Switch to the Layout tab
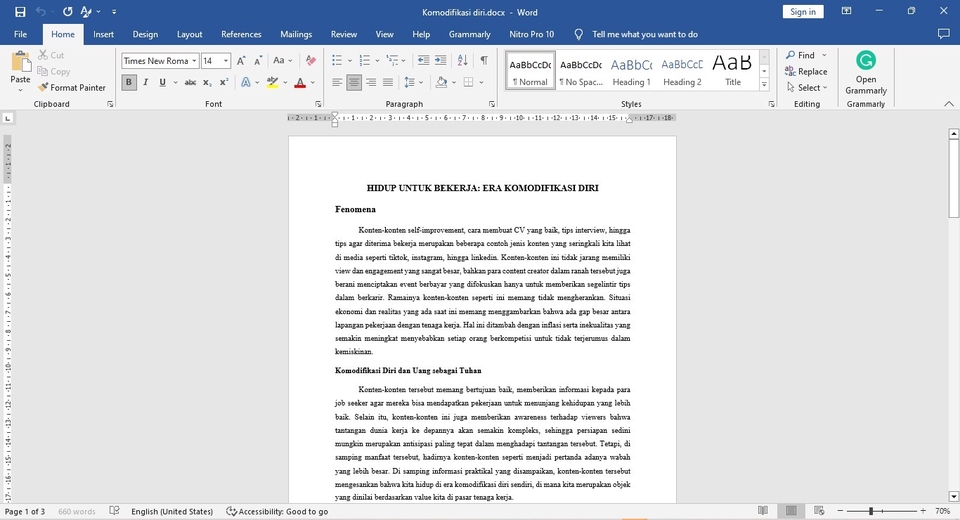The height and width of the screenshot is (520, 960). [189, 34]
